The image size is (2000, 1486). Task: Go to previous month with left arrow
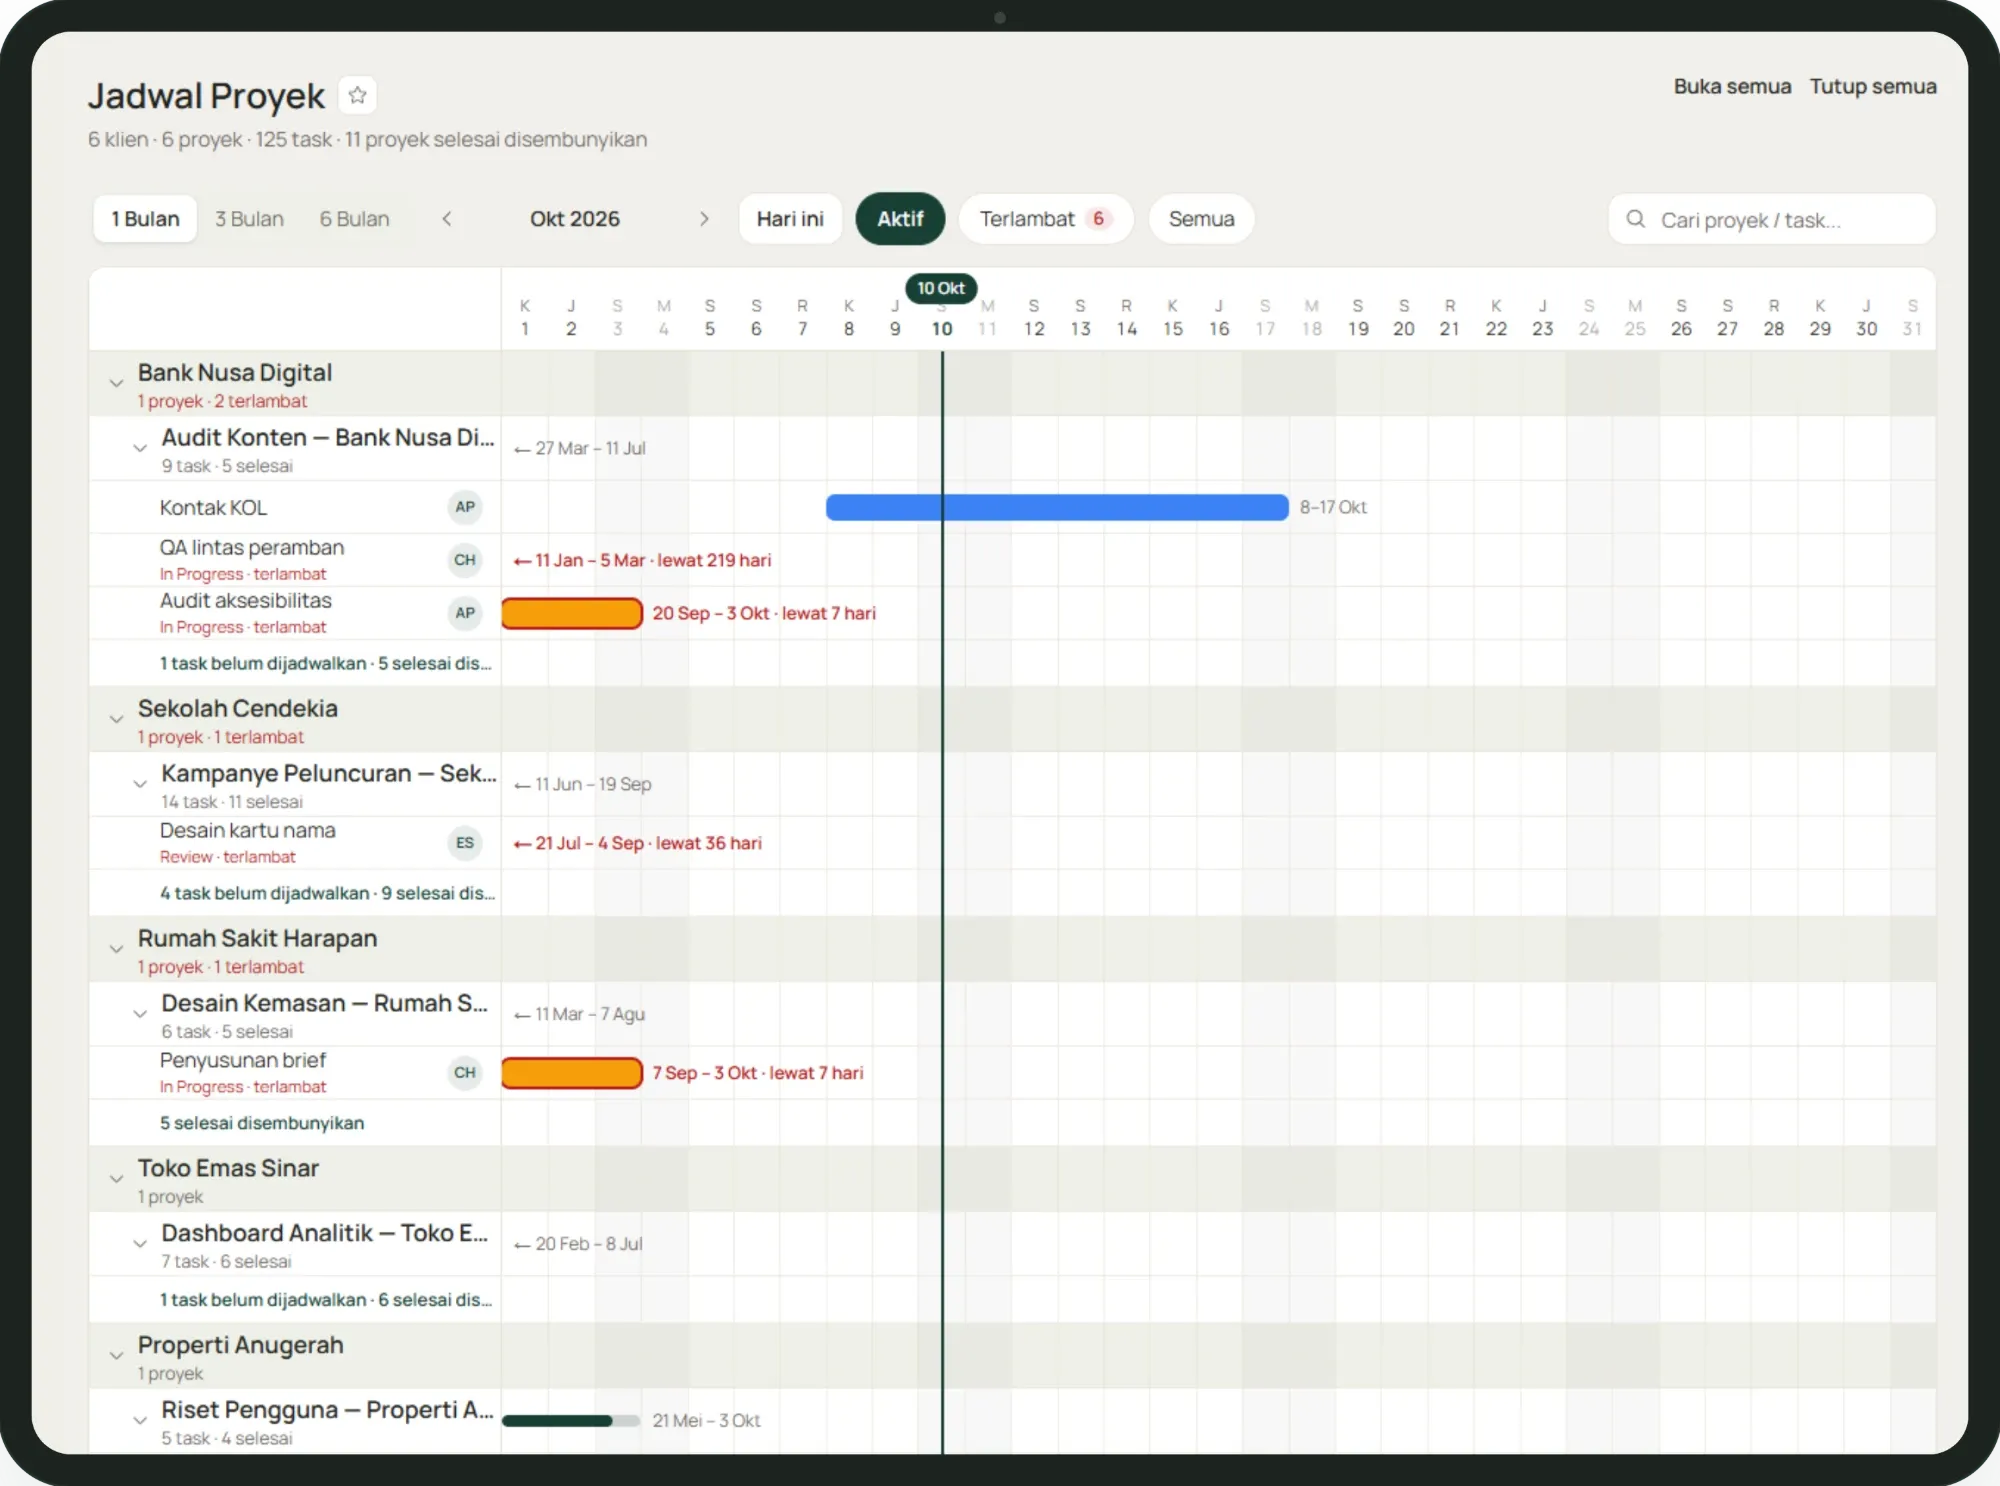tap(447, 219)
